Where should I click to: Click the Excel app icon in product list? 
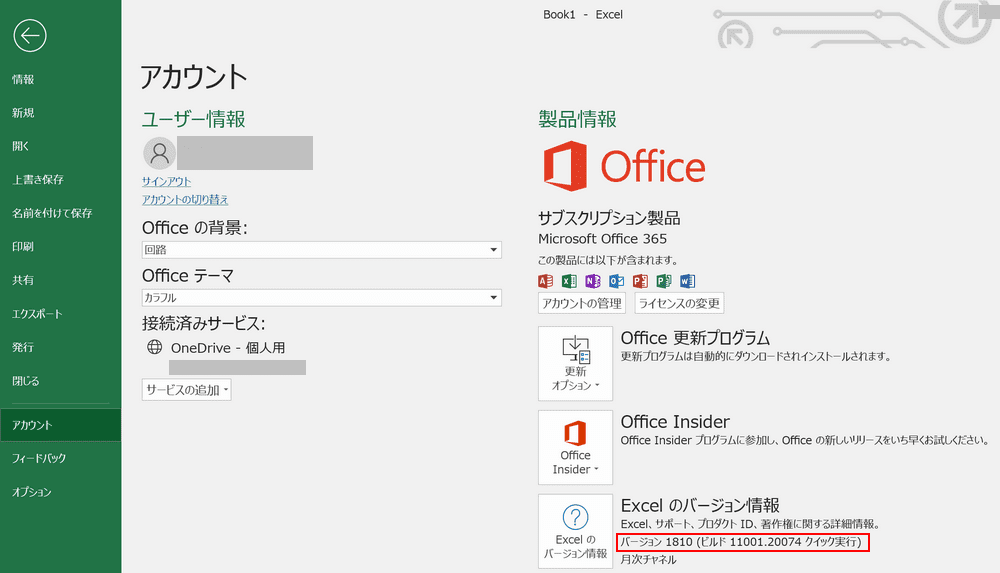point(569,281)
